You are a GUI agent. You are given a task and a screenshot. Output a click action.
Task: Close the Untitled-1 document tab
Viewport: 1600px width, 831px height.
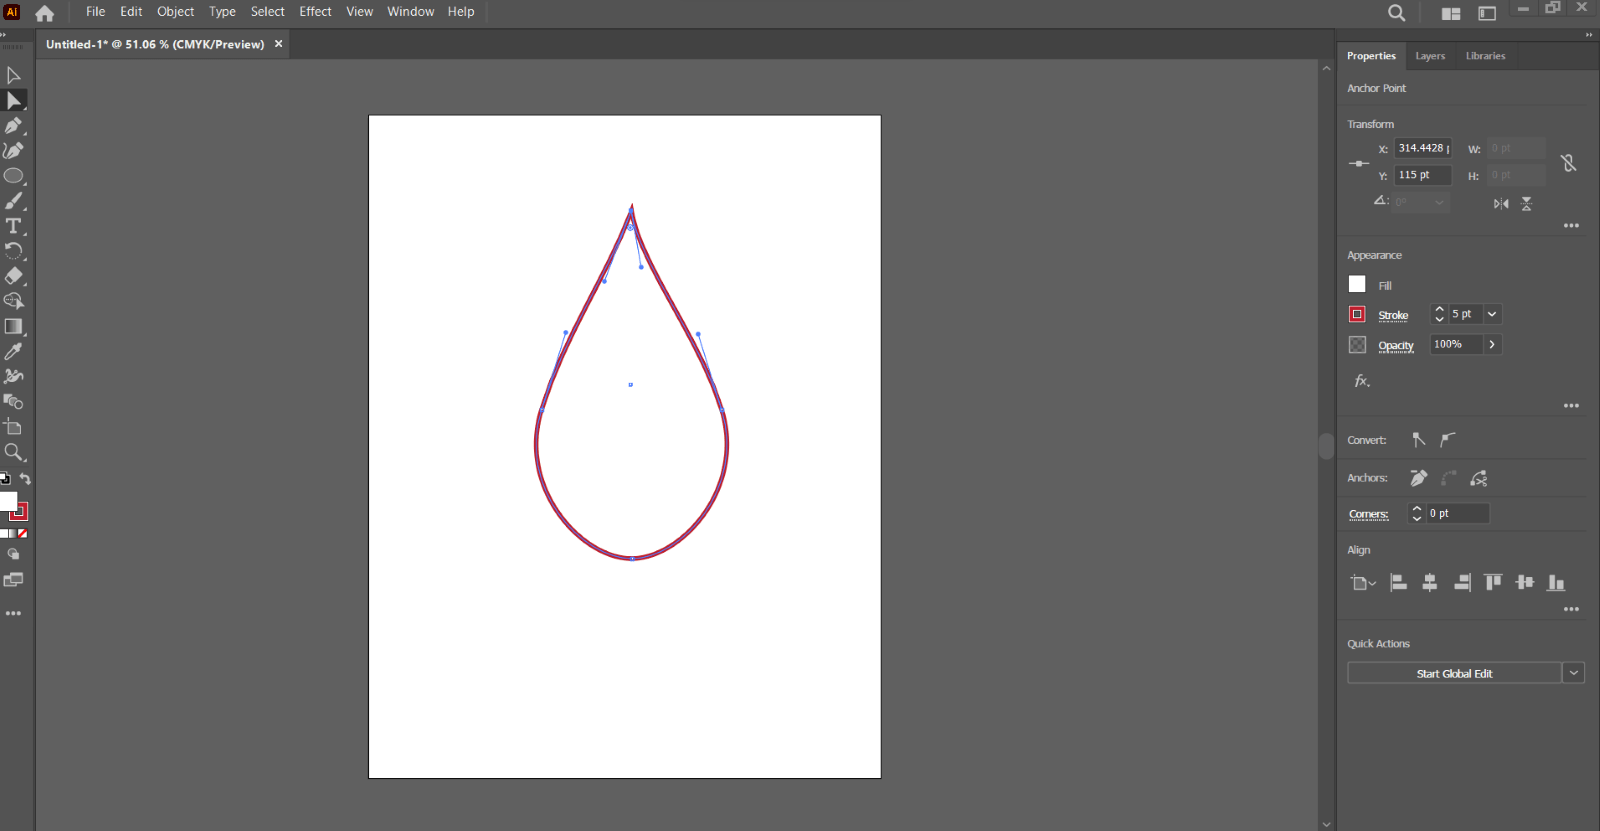coord(279,44)
